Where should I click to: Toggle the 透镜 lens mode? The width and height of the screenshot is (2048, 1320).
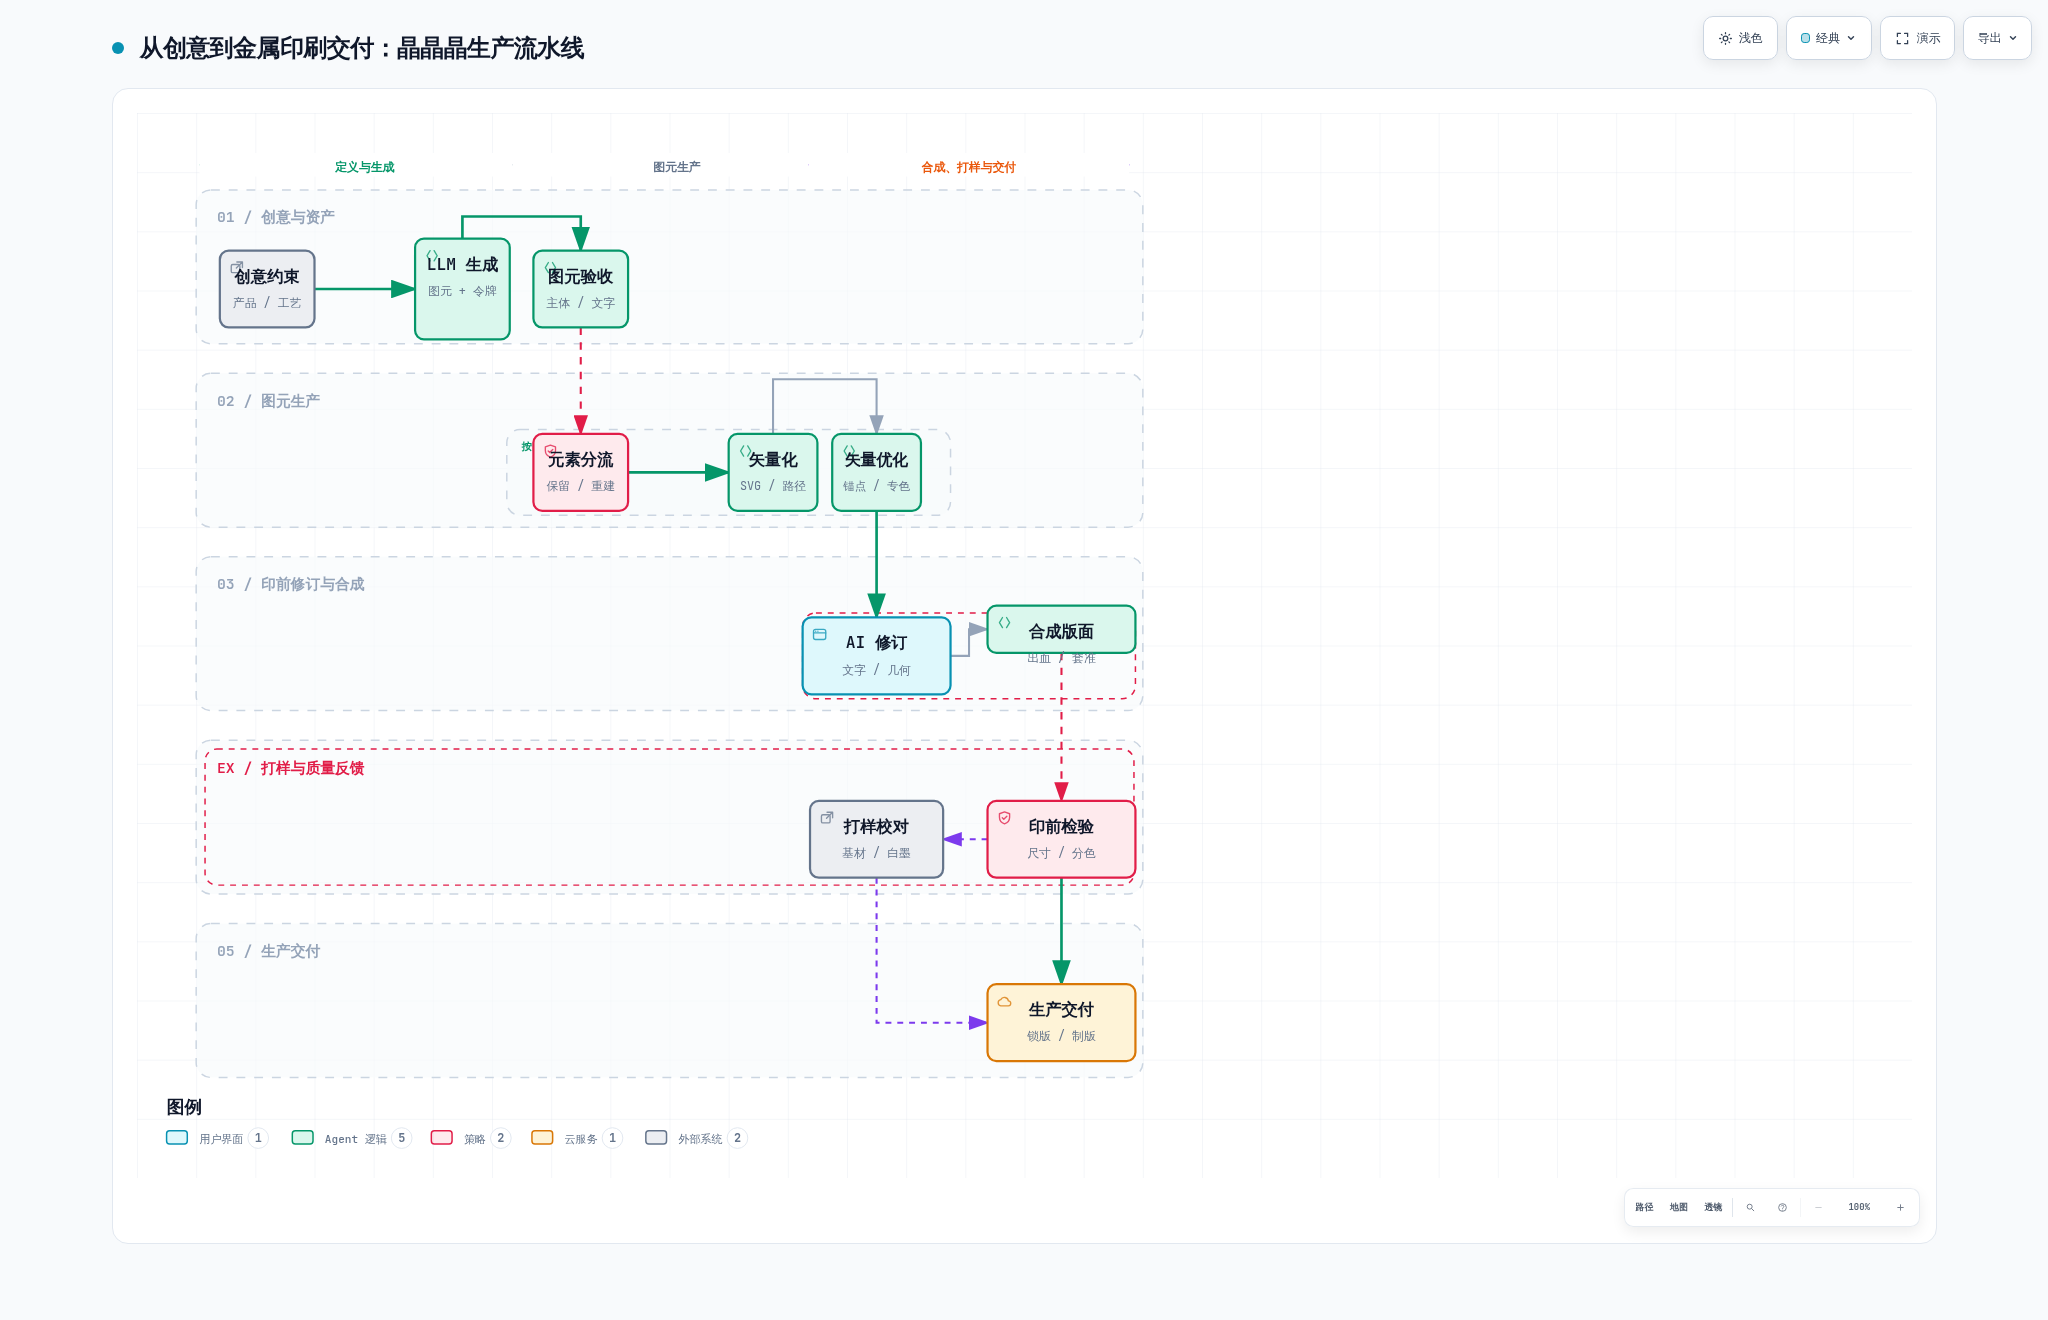[x=1713, y=1207]
